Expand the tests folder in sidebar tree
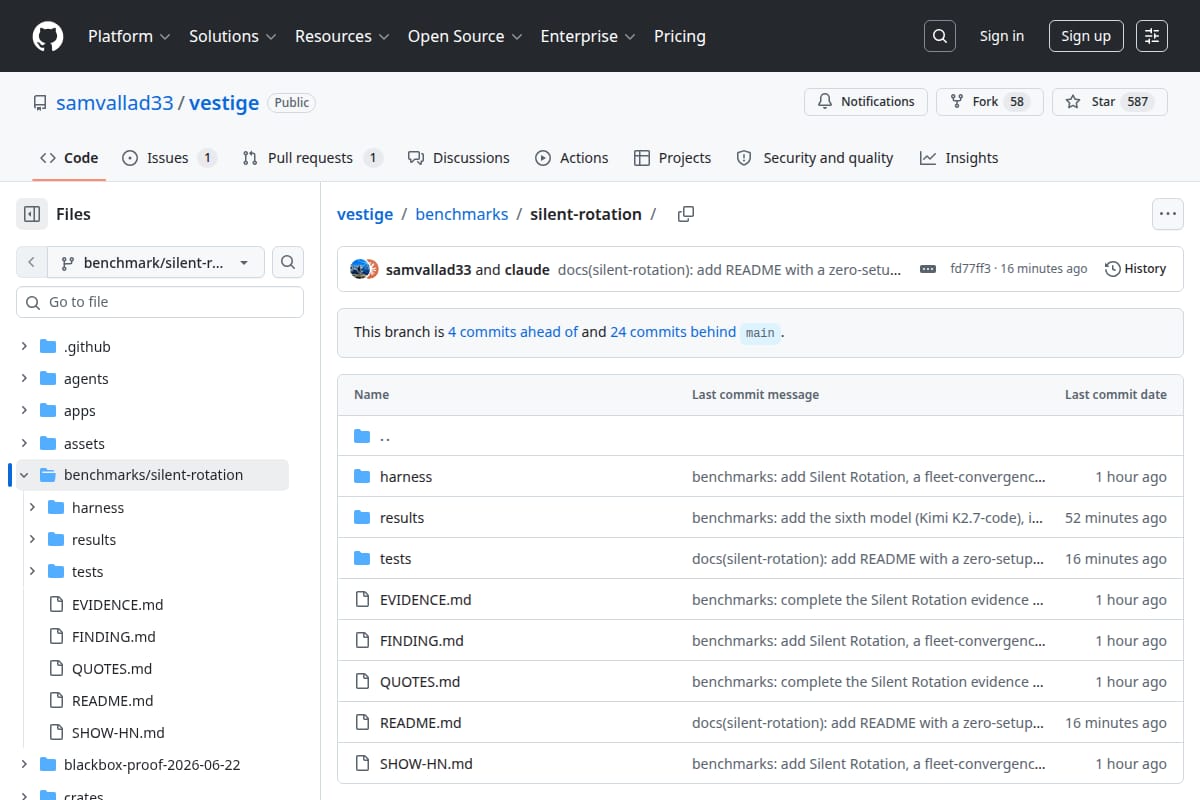1200x800 pixels. click(x=32, y=572)
